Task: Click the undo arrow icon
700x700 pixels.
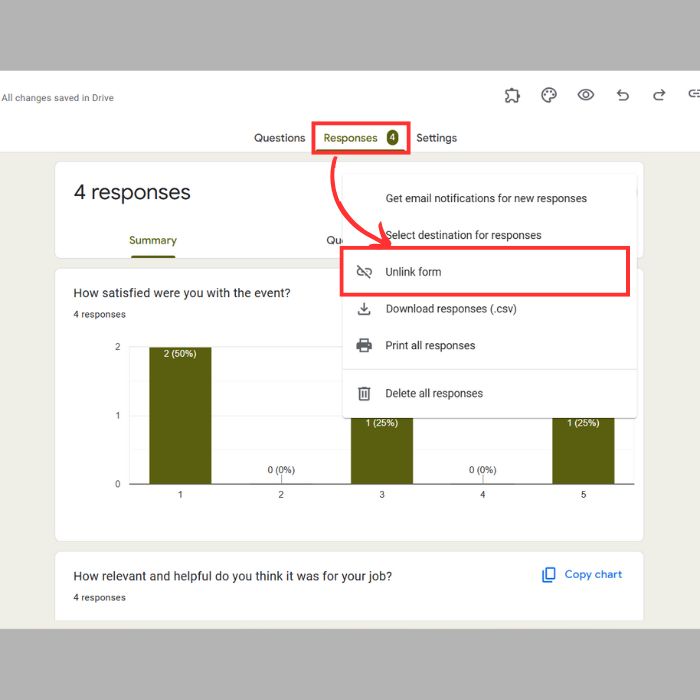Action: point(622,95)
